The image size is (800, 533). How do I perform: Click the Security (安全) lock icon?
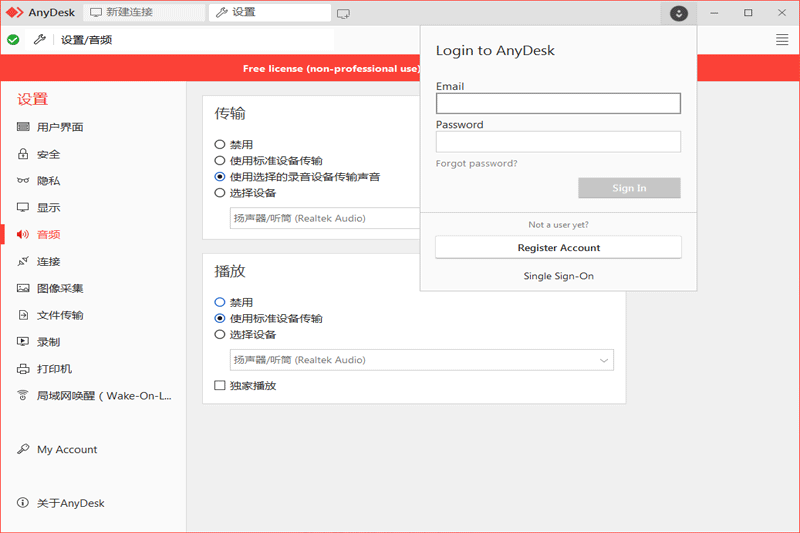(x=23, y=154)
